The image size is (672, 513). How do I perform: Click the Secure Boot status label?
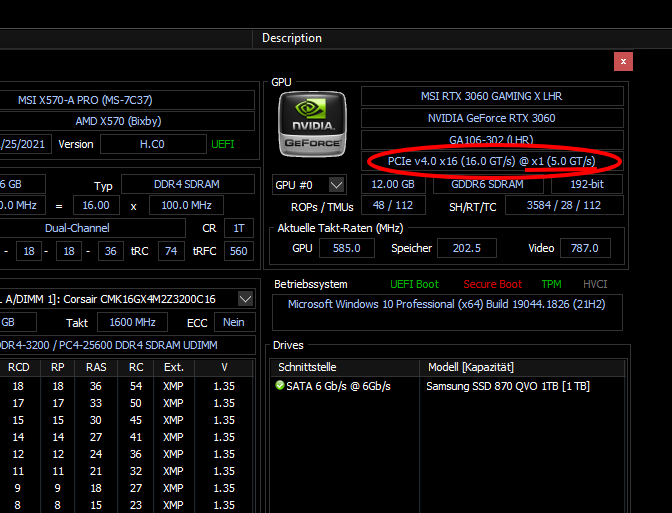492,284
